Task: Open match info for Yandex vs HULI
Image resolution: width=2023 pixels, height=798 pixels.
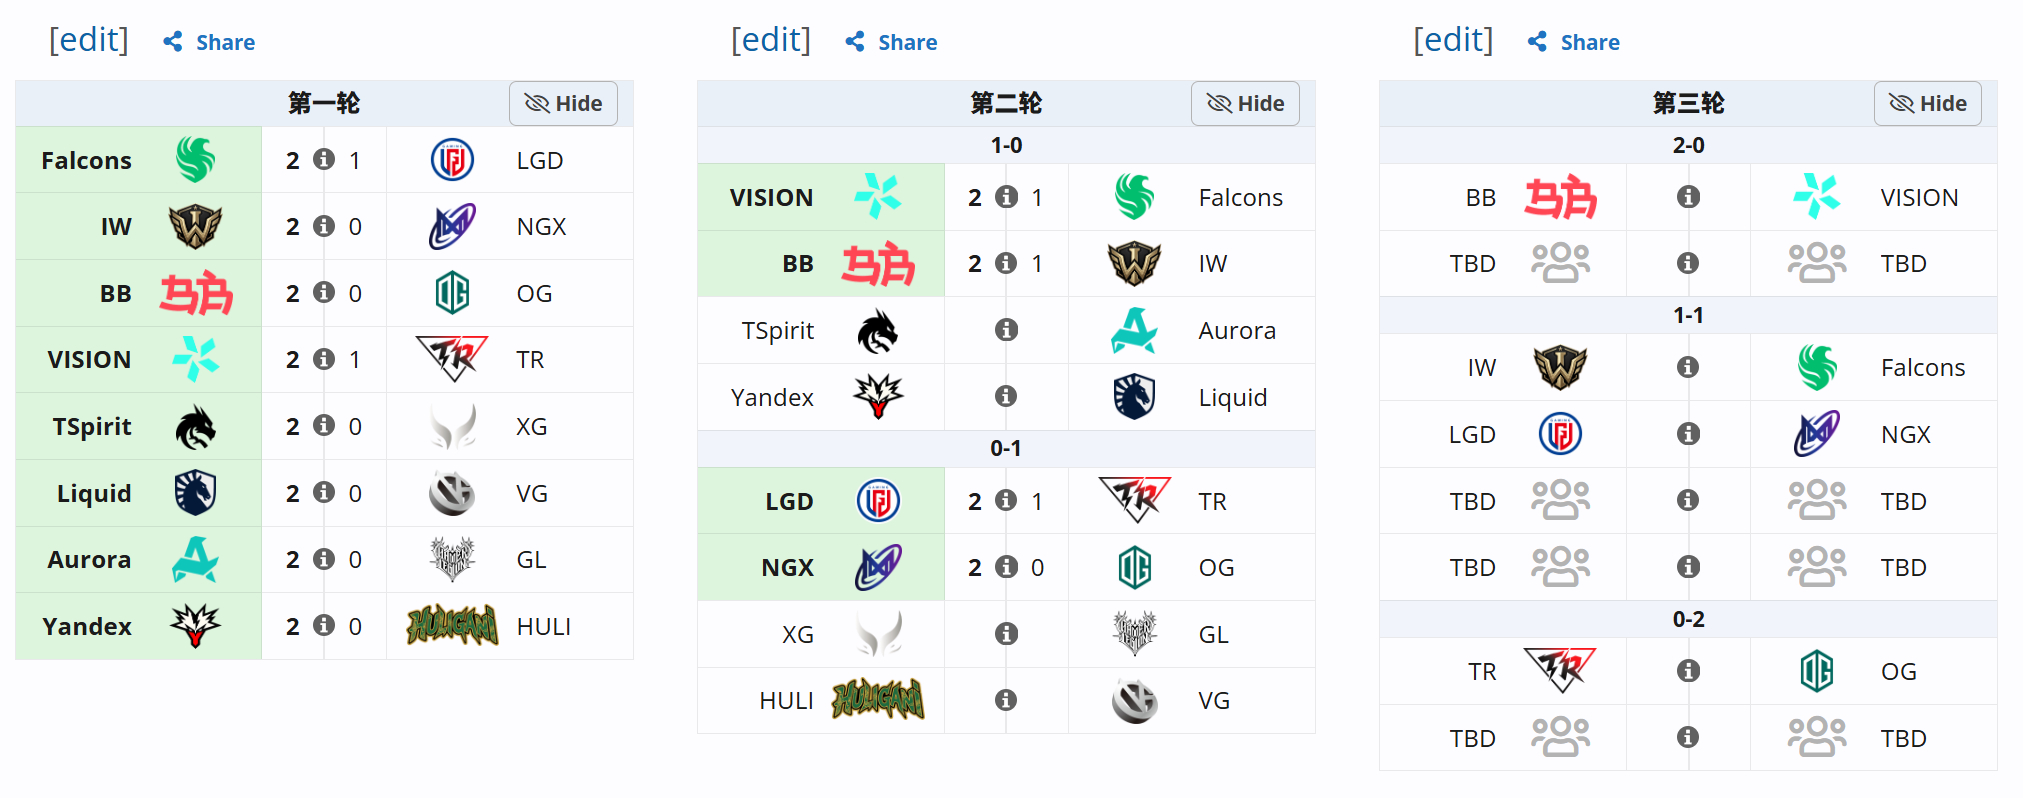Action: (324, 626)
